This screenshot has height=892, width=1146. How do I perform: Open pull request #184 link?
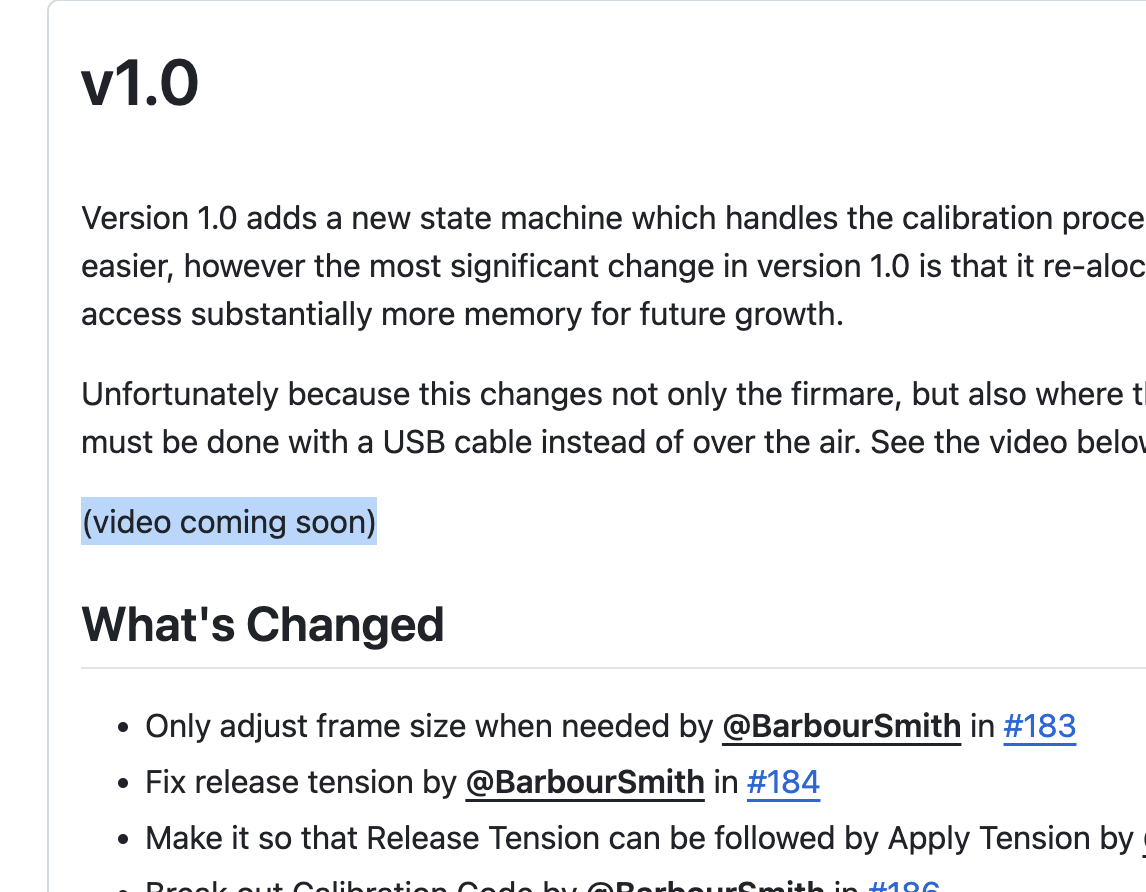[783, 782]
